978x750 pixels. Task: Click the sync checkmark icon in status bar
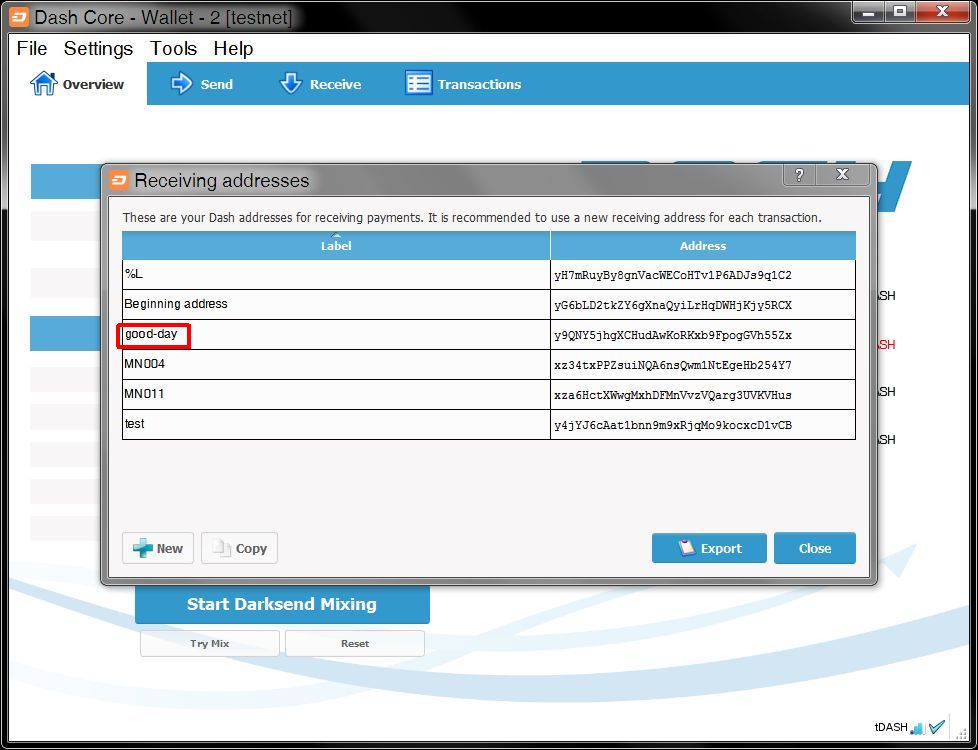937,727
